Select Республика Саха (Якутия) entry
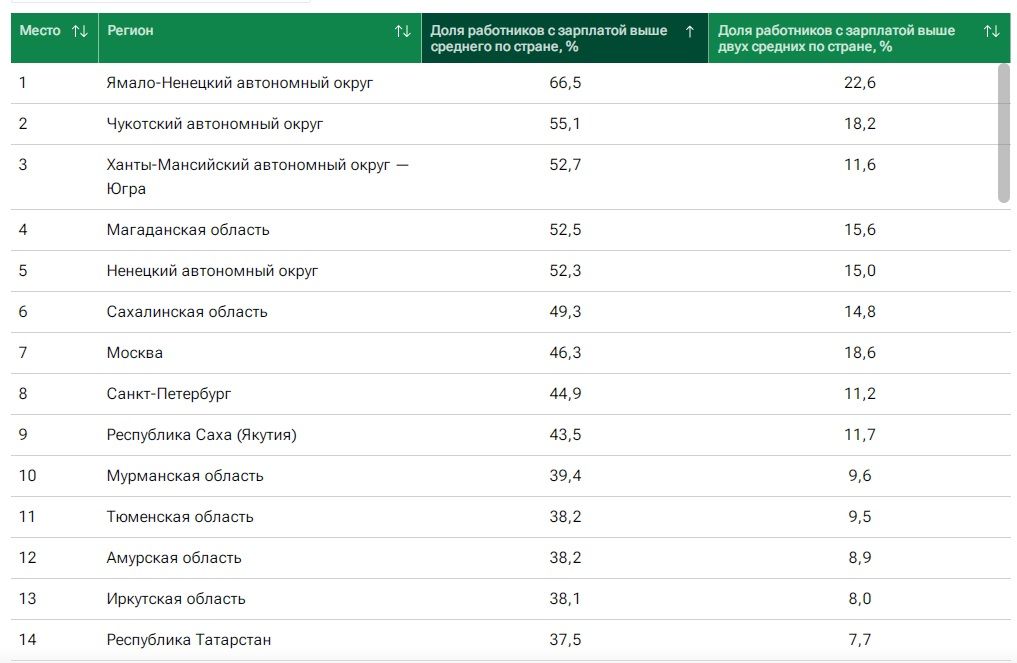 click(201, 435)
